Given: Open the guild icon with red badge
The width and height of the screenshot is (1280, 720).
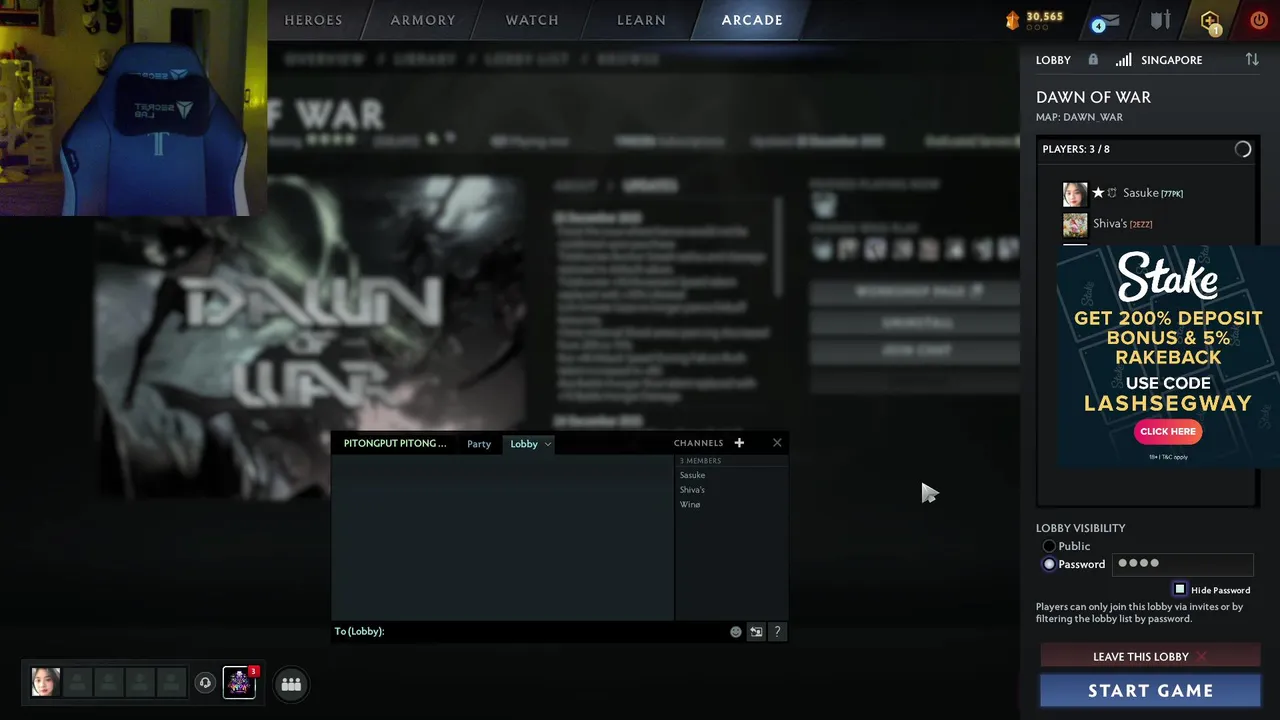Looking at the screenshot, I should [x=239, y=683].
